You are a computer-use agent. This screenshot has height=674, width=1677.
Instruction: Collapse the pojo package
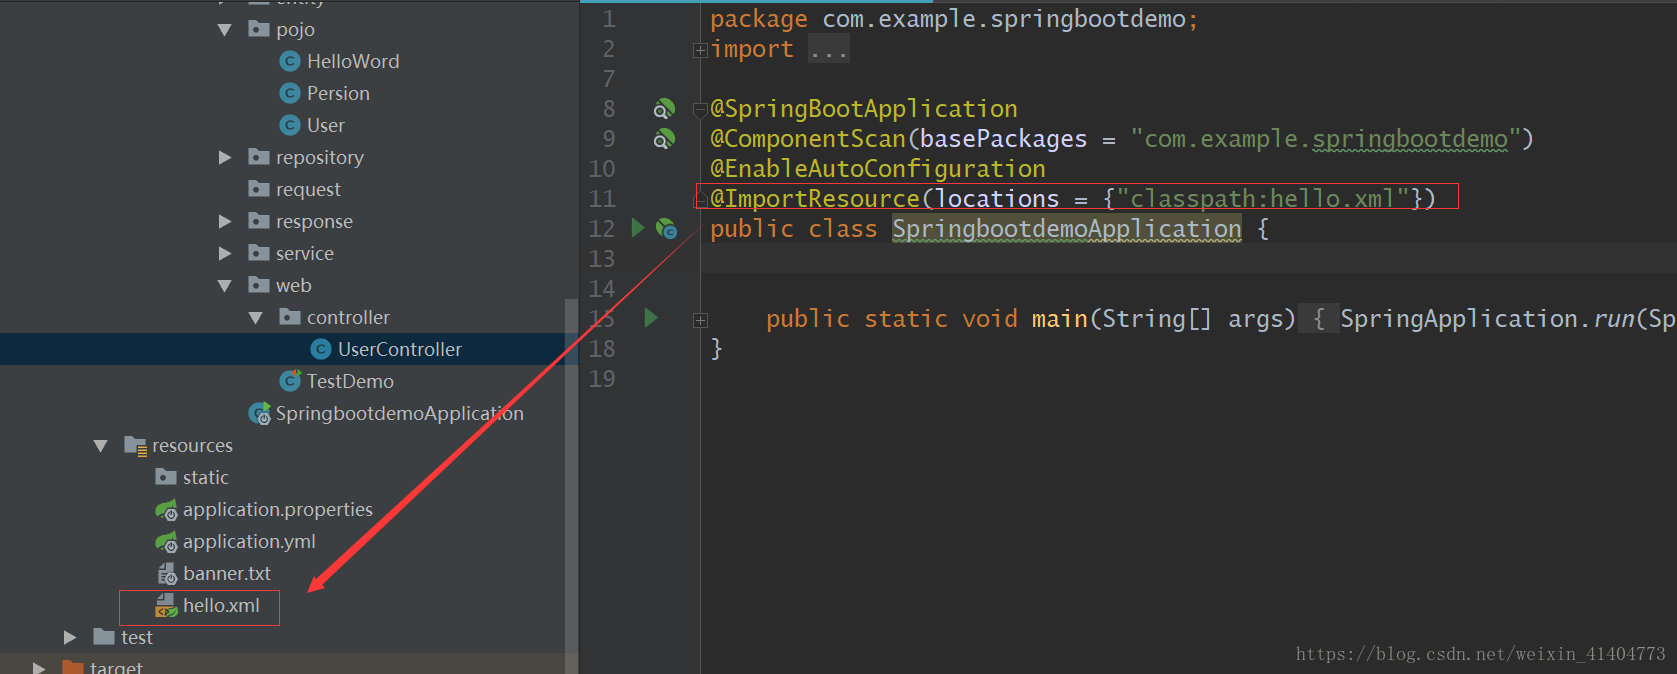pyautogui.click(x=225, y=30)
